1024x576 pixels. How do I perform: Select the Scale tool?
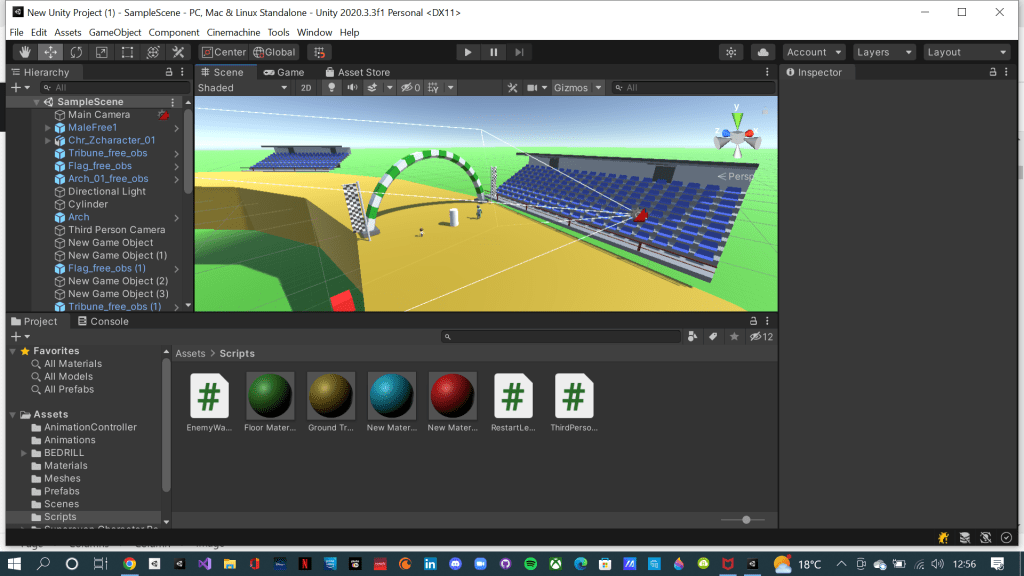pyautogui.click(x=101, y=52)
